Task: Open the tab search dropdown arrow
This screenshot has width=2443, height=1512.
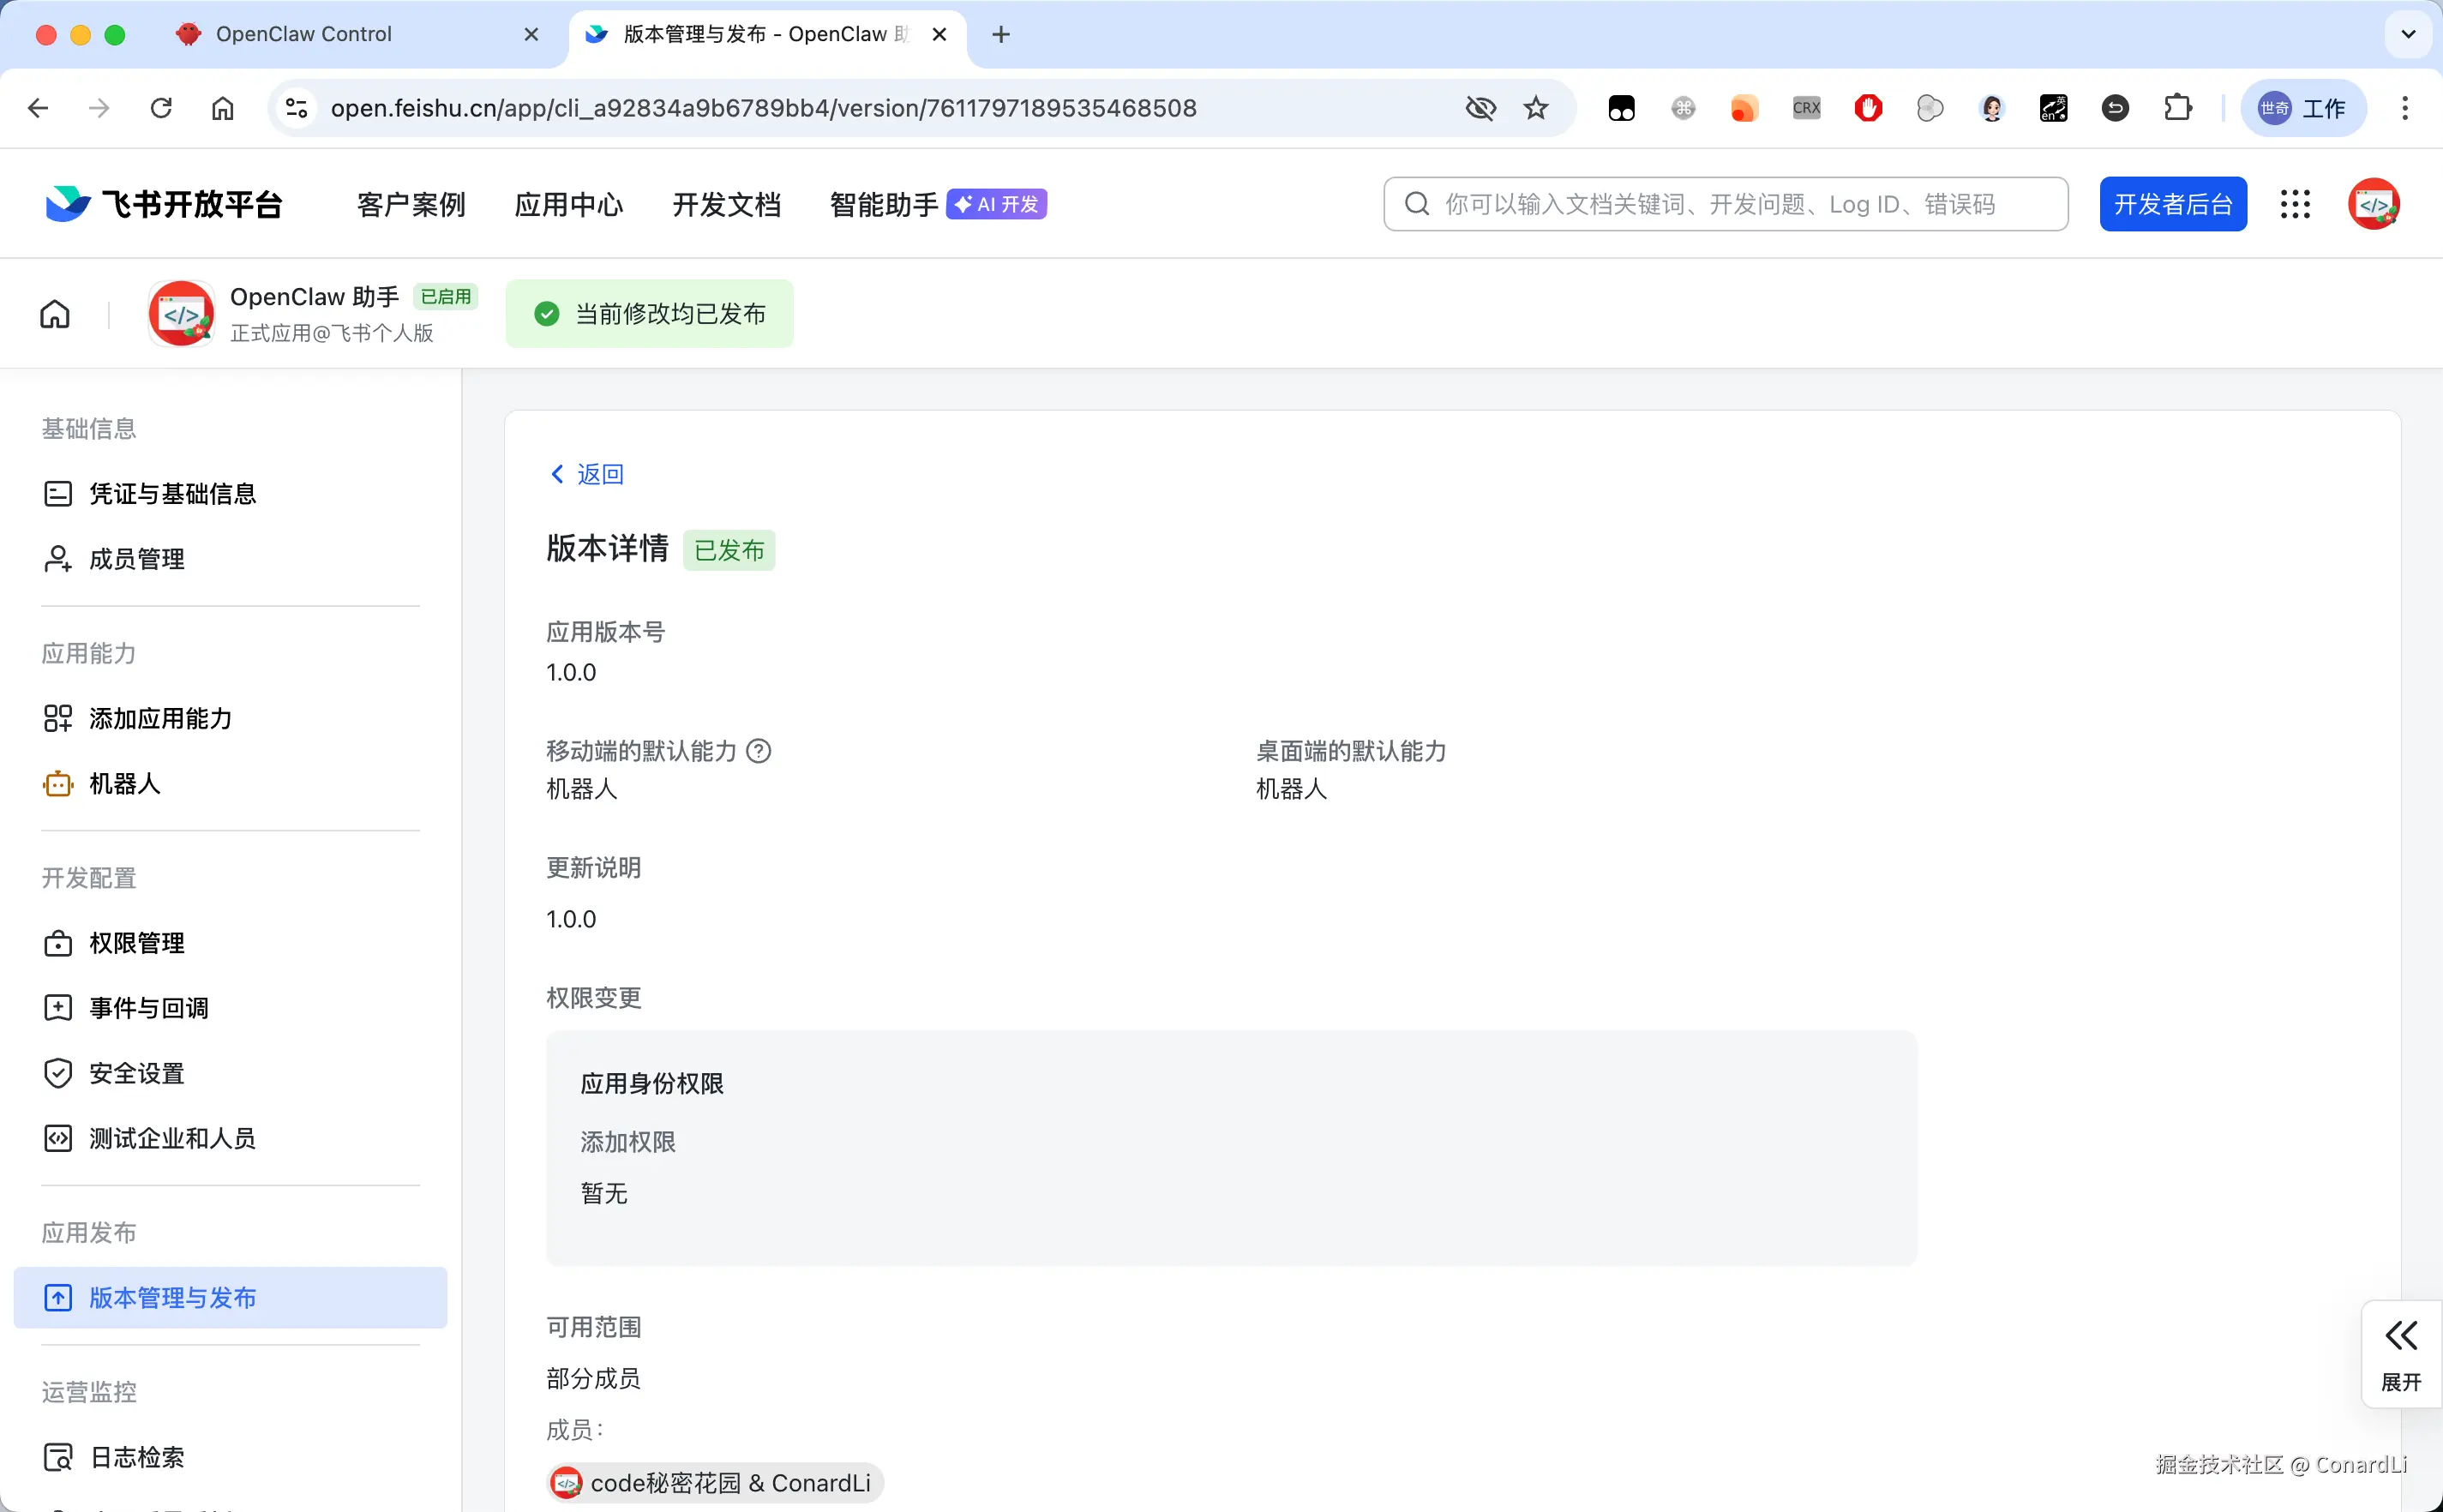Action: (2408, 34)
